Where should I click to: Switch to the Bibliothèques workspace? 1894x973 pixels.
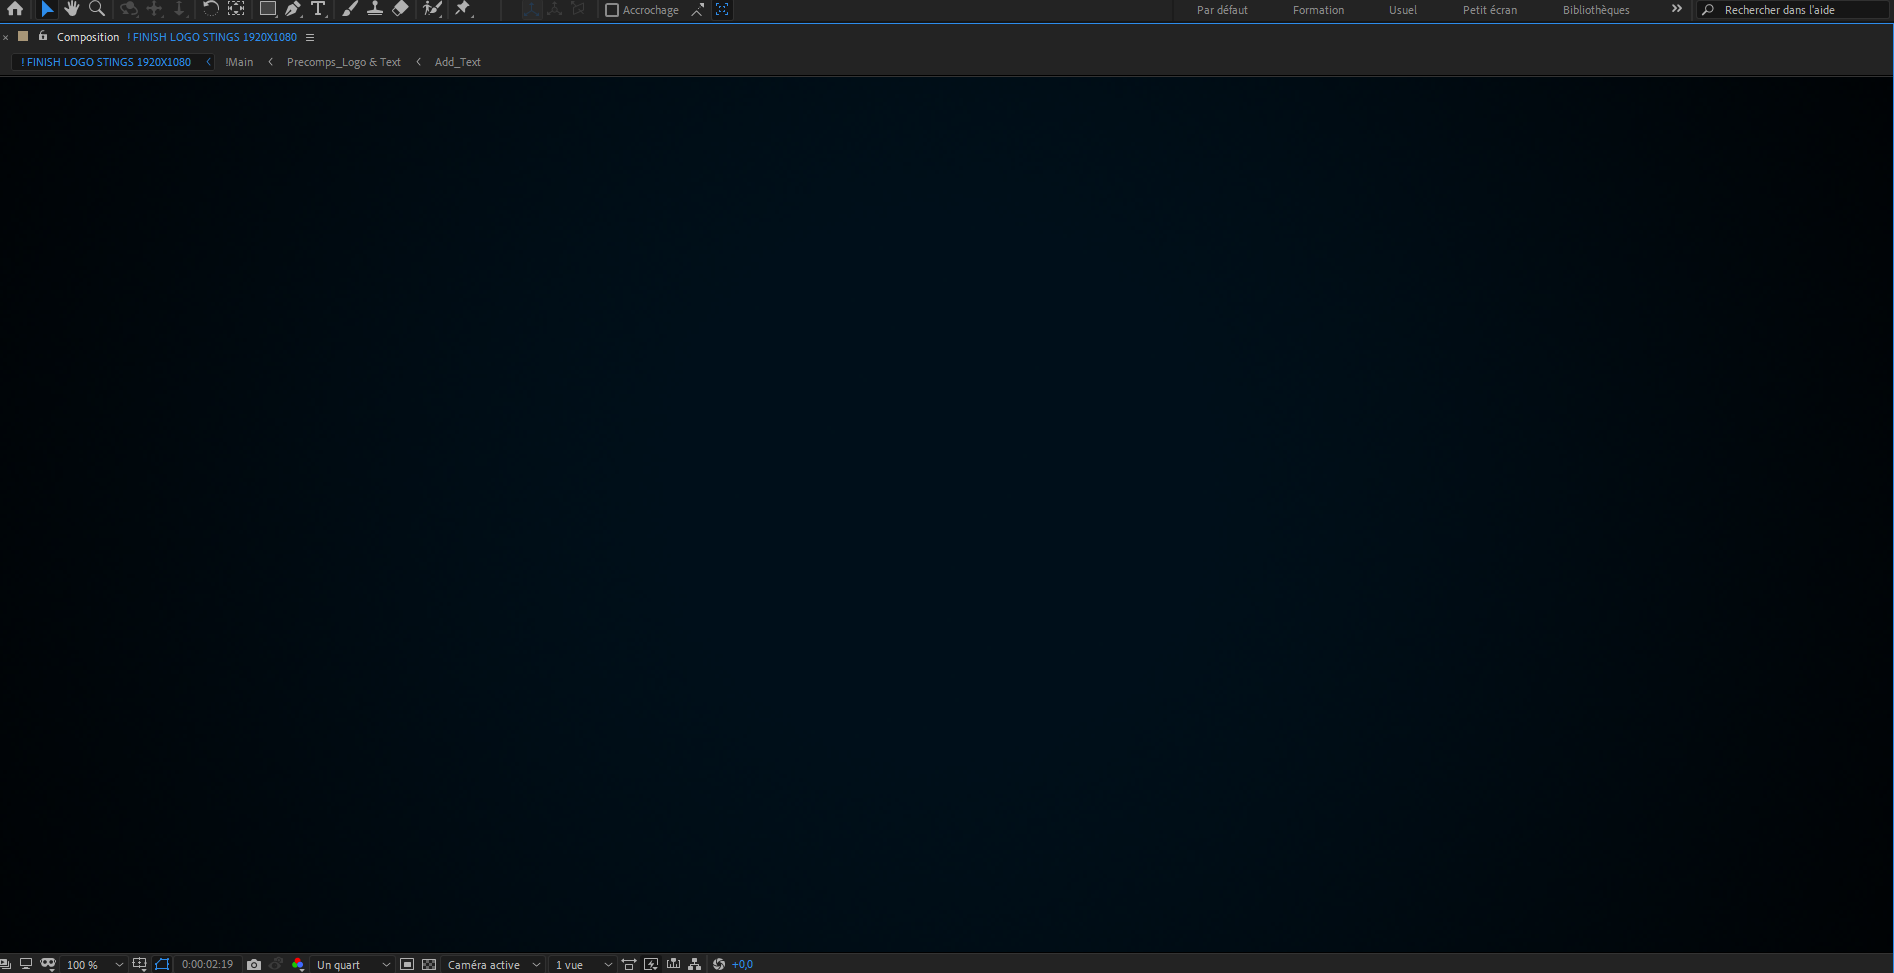[1595, 10]
